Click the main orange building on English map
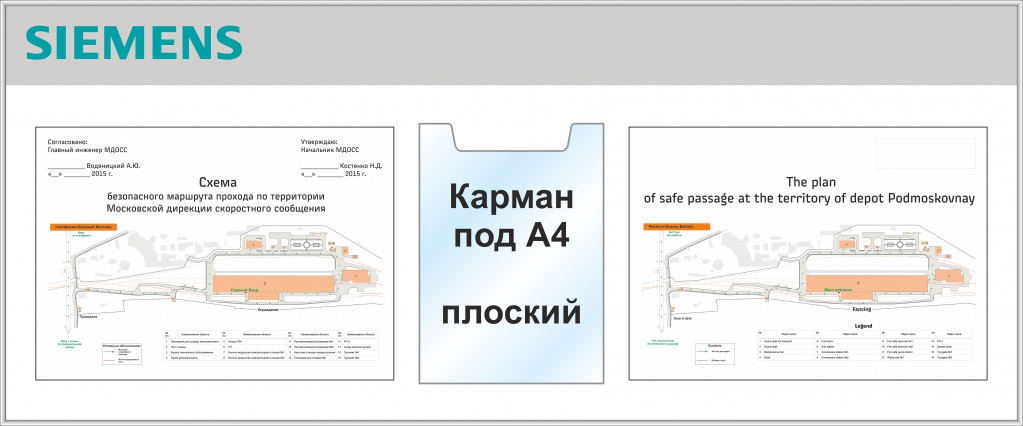Image resolution: width=1023 pixels, height=426 pixels. tap(866, 288)
